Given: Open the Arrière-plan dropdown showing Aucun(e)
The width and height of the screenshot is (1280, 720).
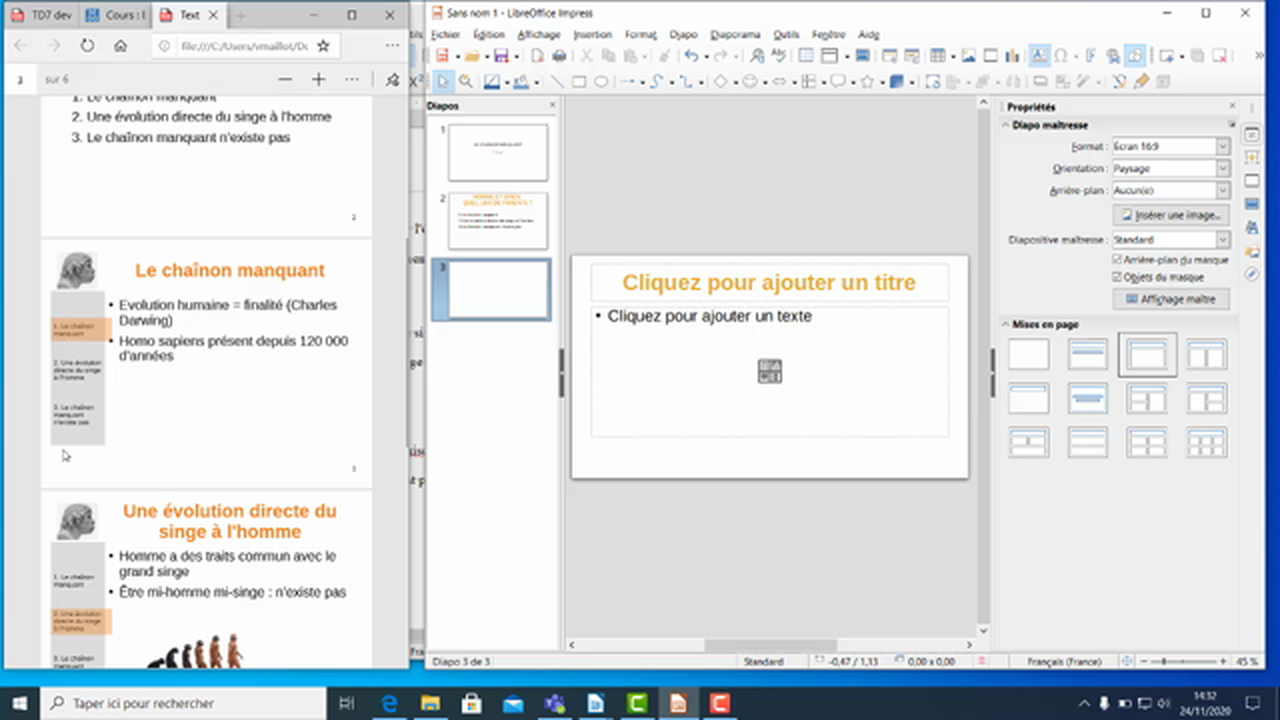Looking at the screenshot, I should pyautogui.click(x=1171, y=190).
